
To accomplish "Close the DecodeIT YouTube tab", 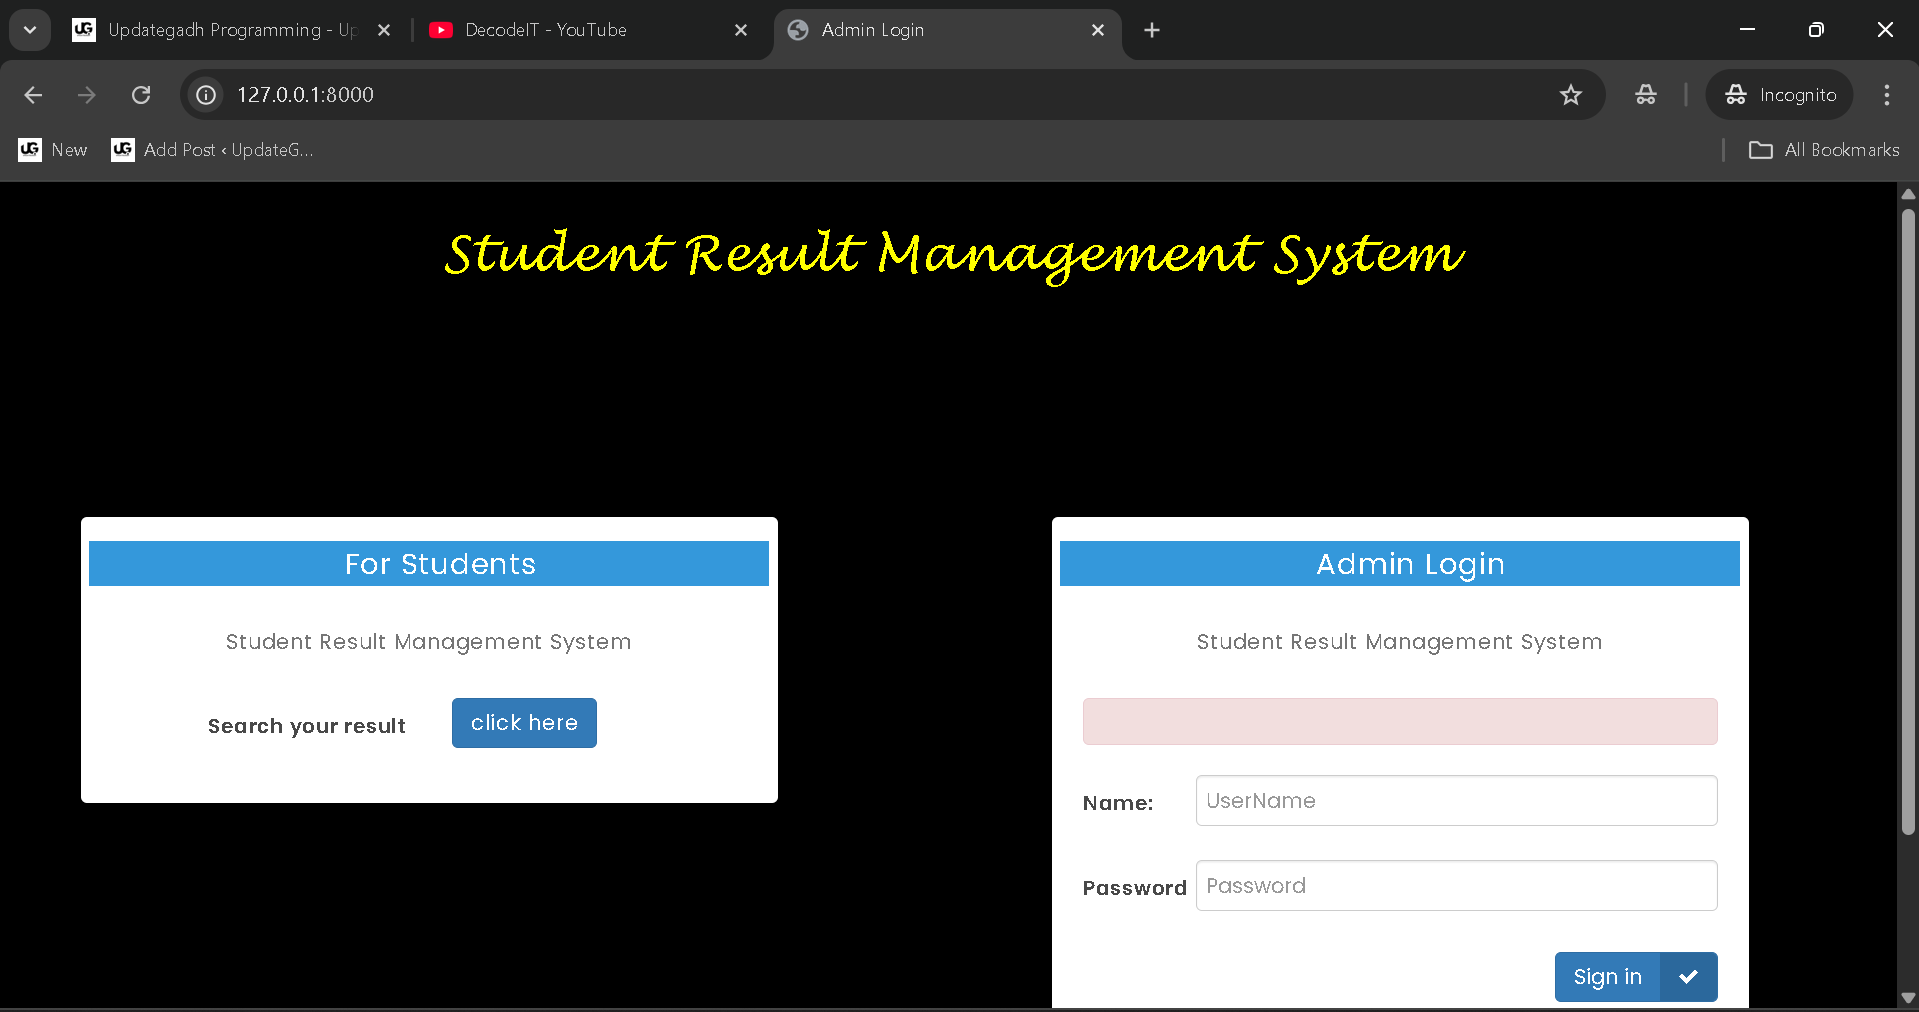I will point(741,30).
